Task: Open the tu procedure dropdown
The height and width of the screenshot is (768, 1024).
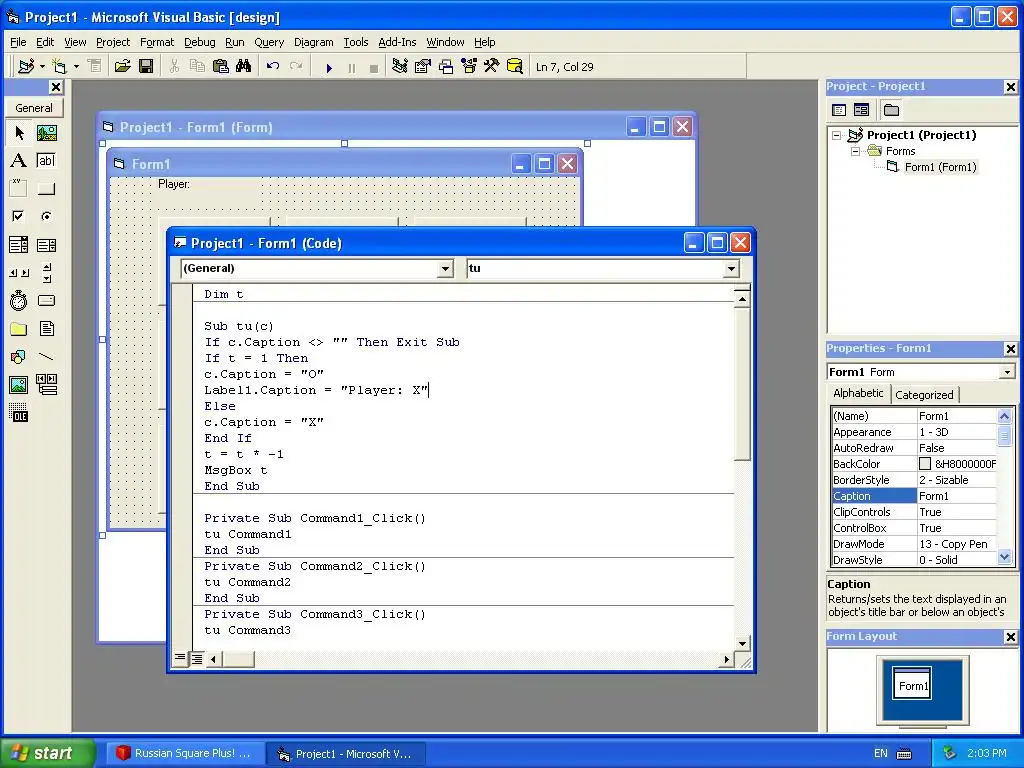Action: point(731,268)
